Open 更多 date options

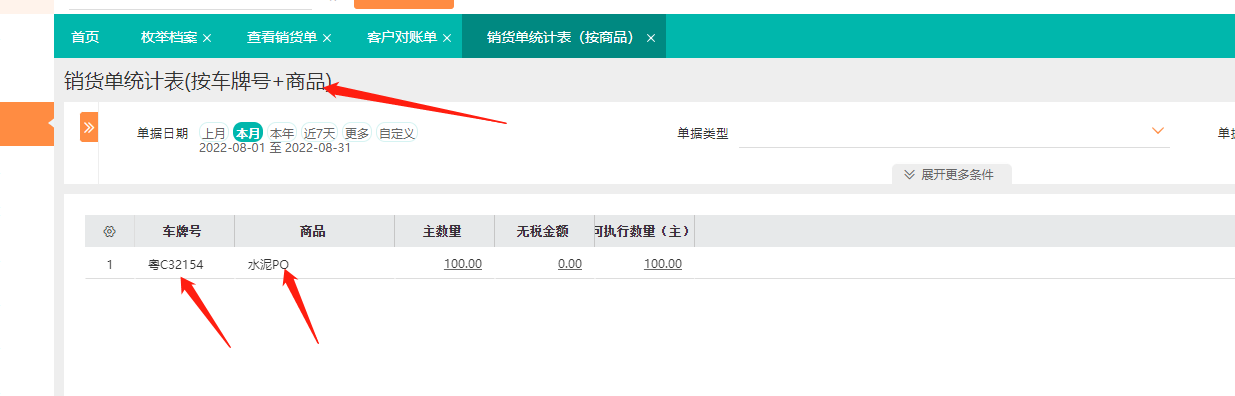click(x=357, y=133)
